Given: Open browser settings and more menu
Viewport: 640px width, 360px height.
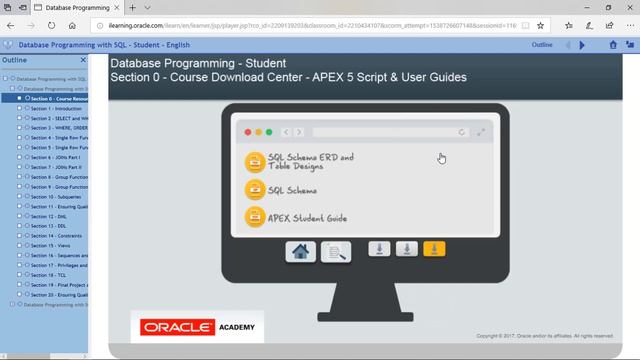Looking at the screenshot, I should pos(630,25).
